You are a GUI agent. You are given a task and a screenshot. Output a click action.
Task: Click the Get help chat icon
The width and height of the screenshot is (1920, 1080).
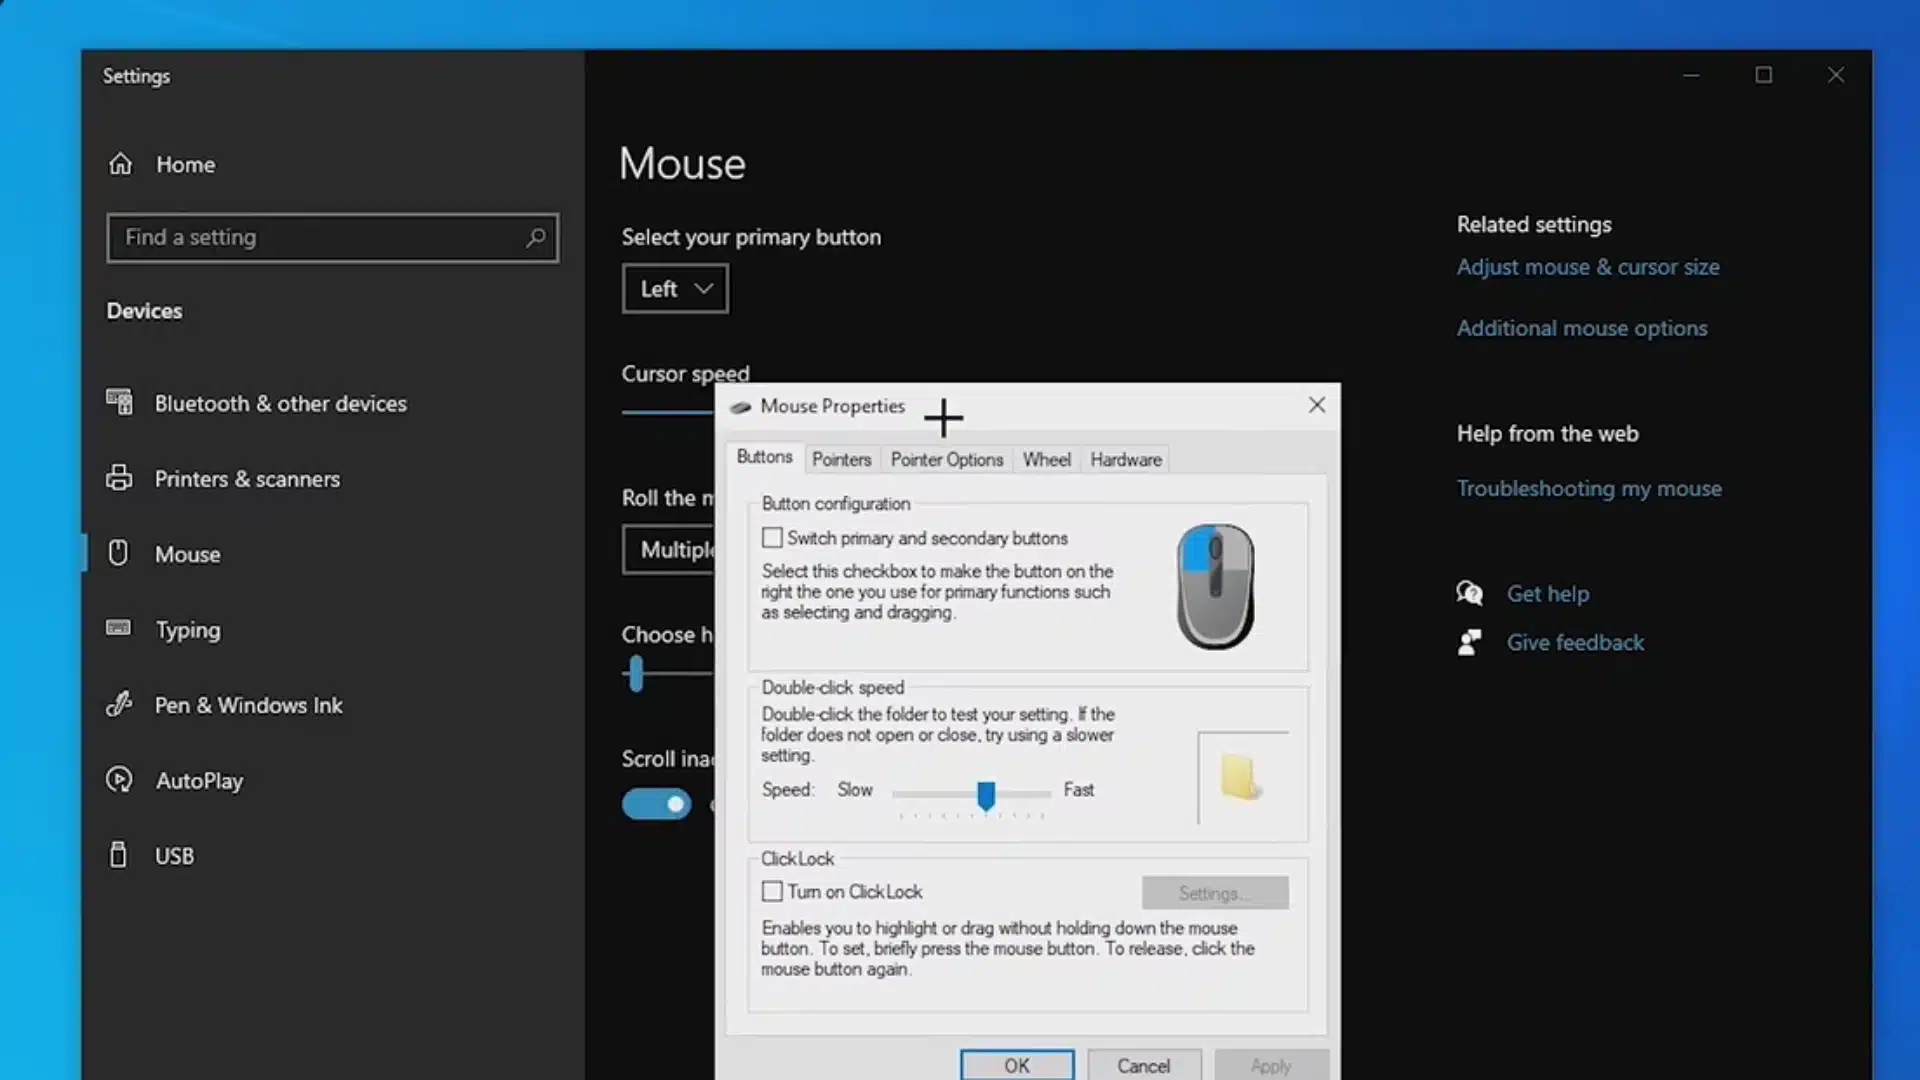[x=1469, y=593]
